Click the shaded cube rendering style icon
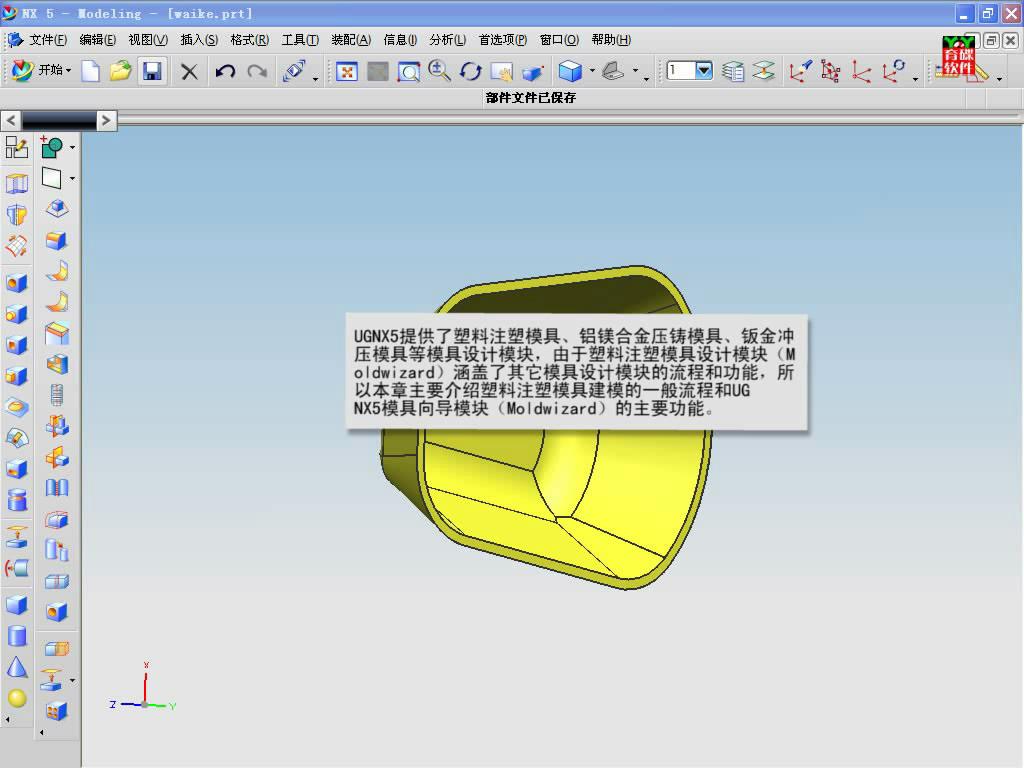Image resolution: width=1024 pixels, height=768 pixels. click(570, 71)
